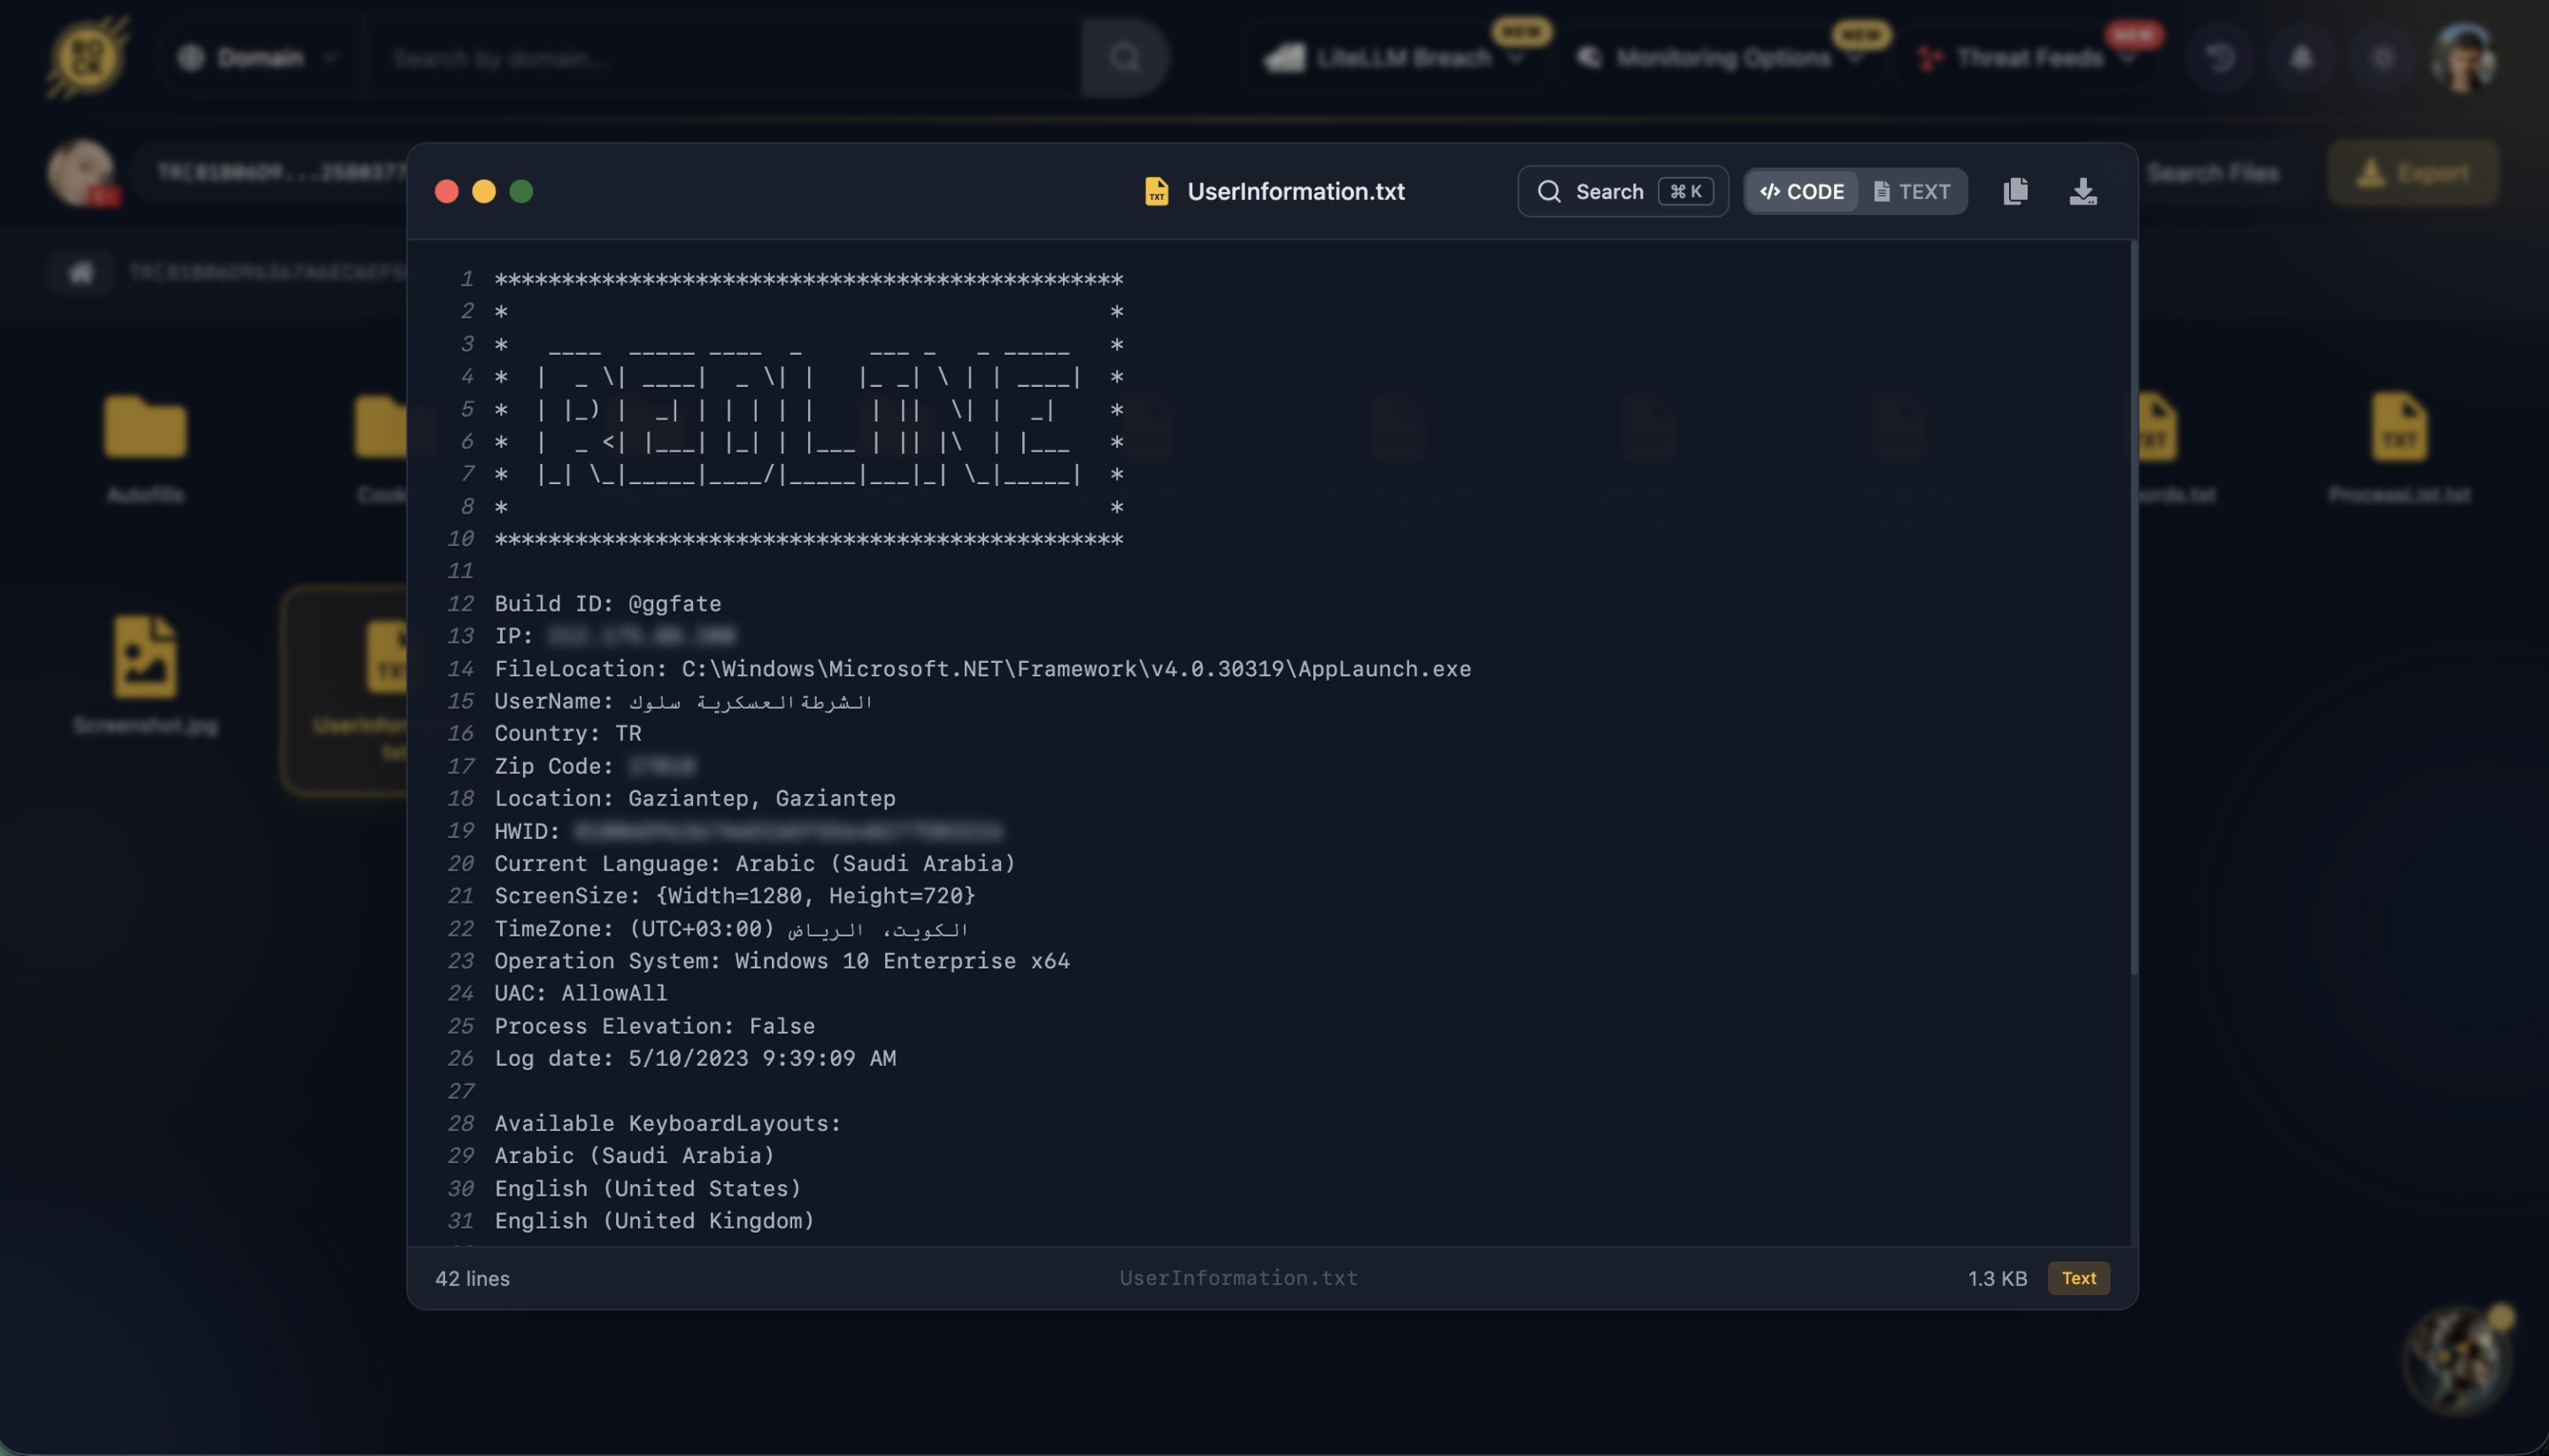Open notifications bell in top header

[x=2301, y=58]
